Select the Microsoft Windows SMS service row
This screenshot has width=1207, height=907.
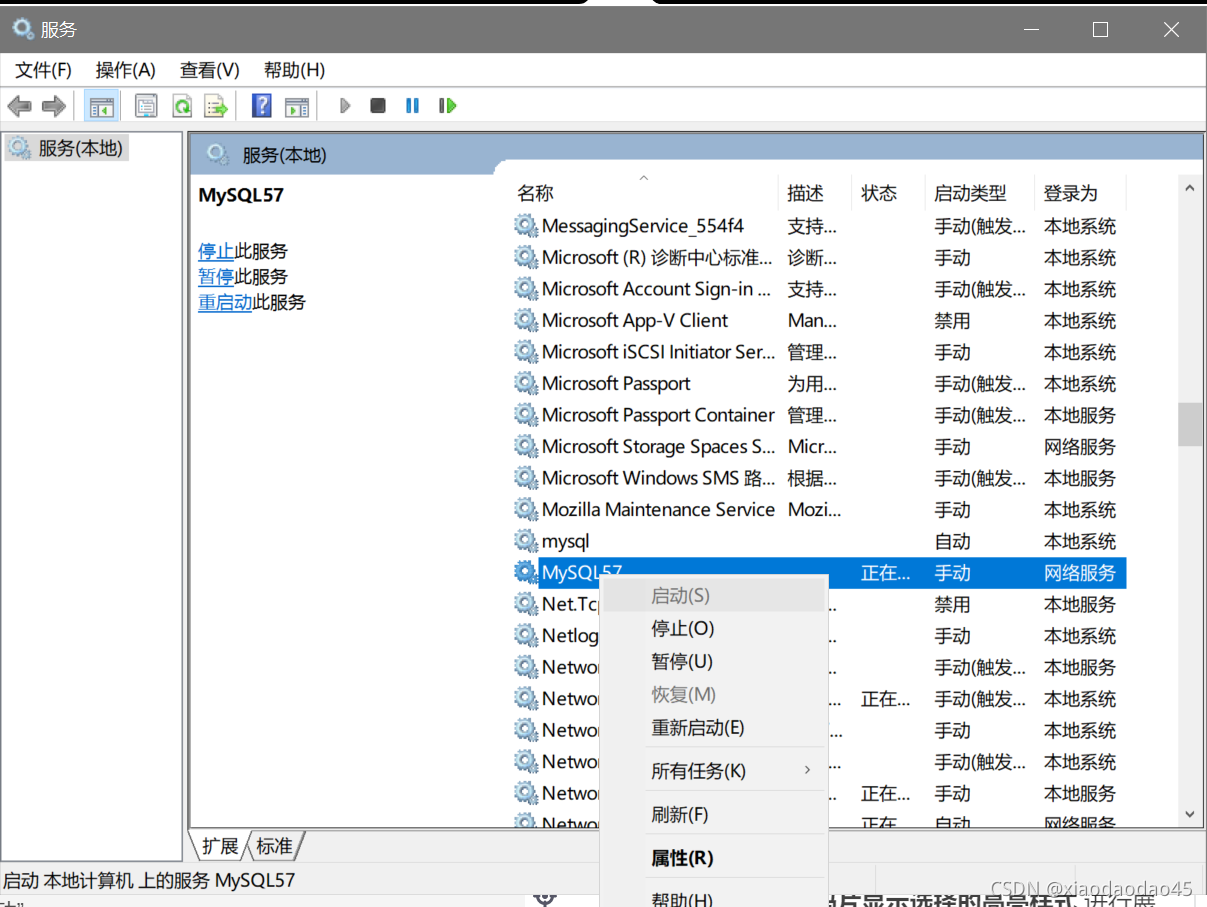pos(819,478)
